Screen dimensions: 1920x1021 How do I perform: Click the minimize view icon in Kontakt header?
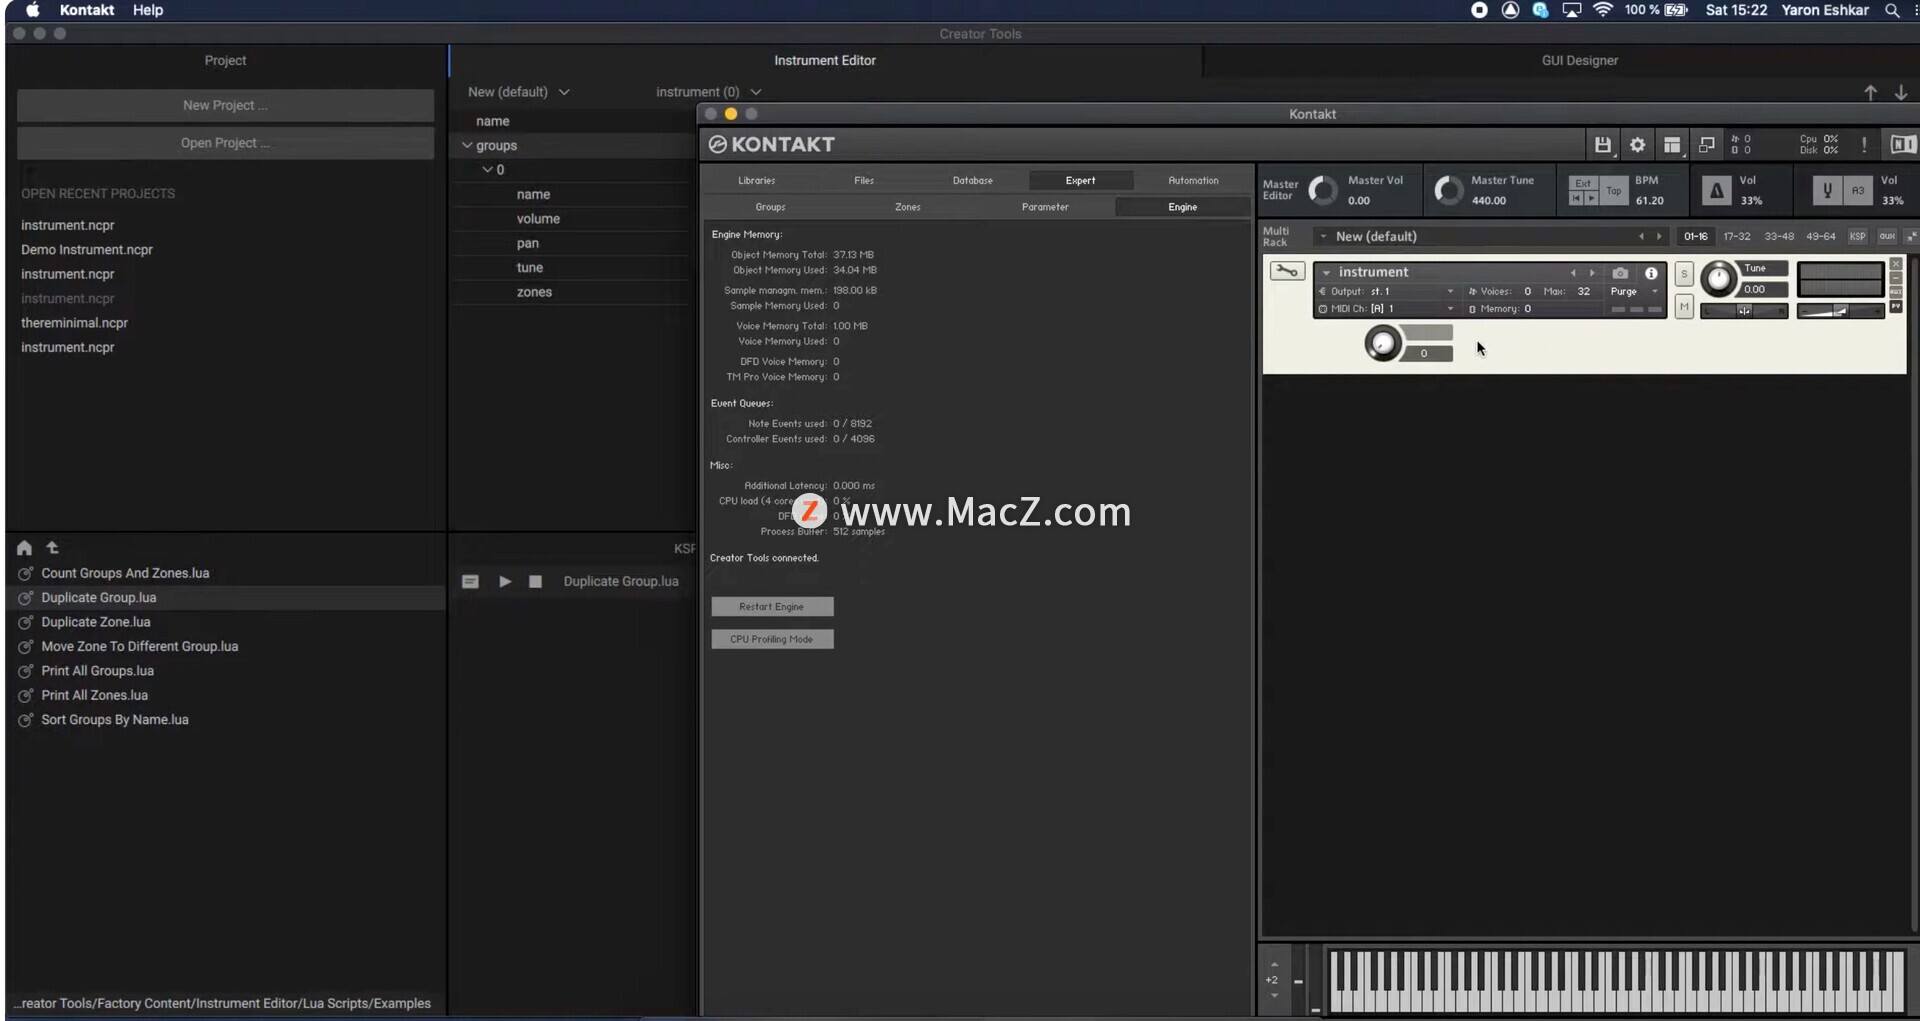(1707, 145)
